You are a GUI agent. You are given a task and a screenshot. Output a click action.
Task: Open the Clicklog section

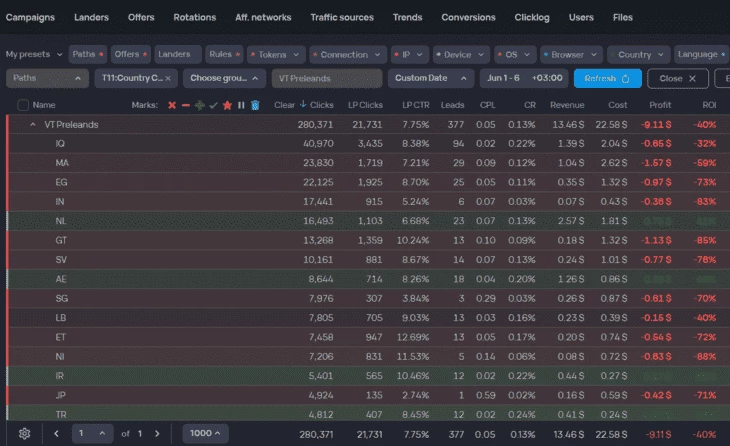[x=532, y=17]
